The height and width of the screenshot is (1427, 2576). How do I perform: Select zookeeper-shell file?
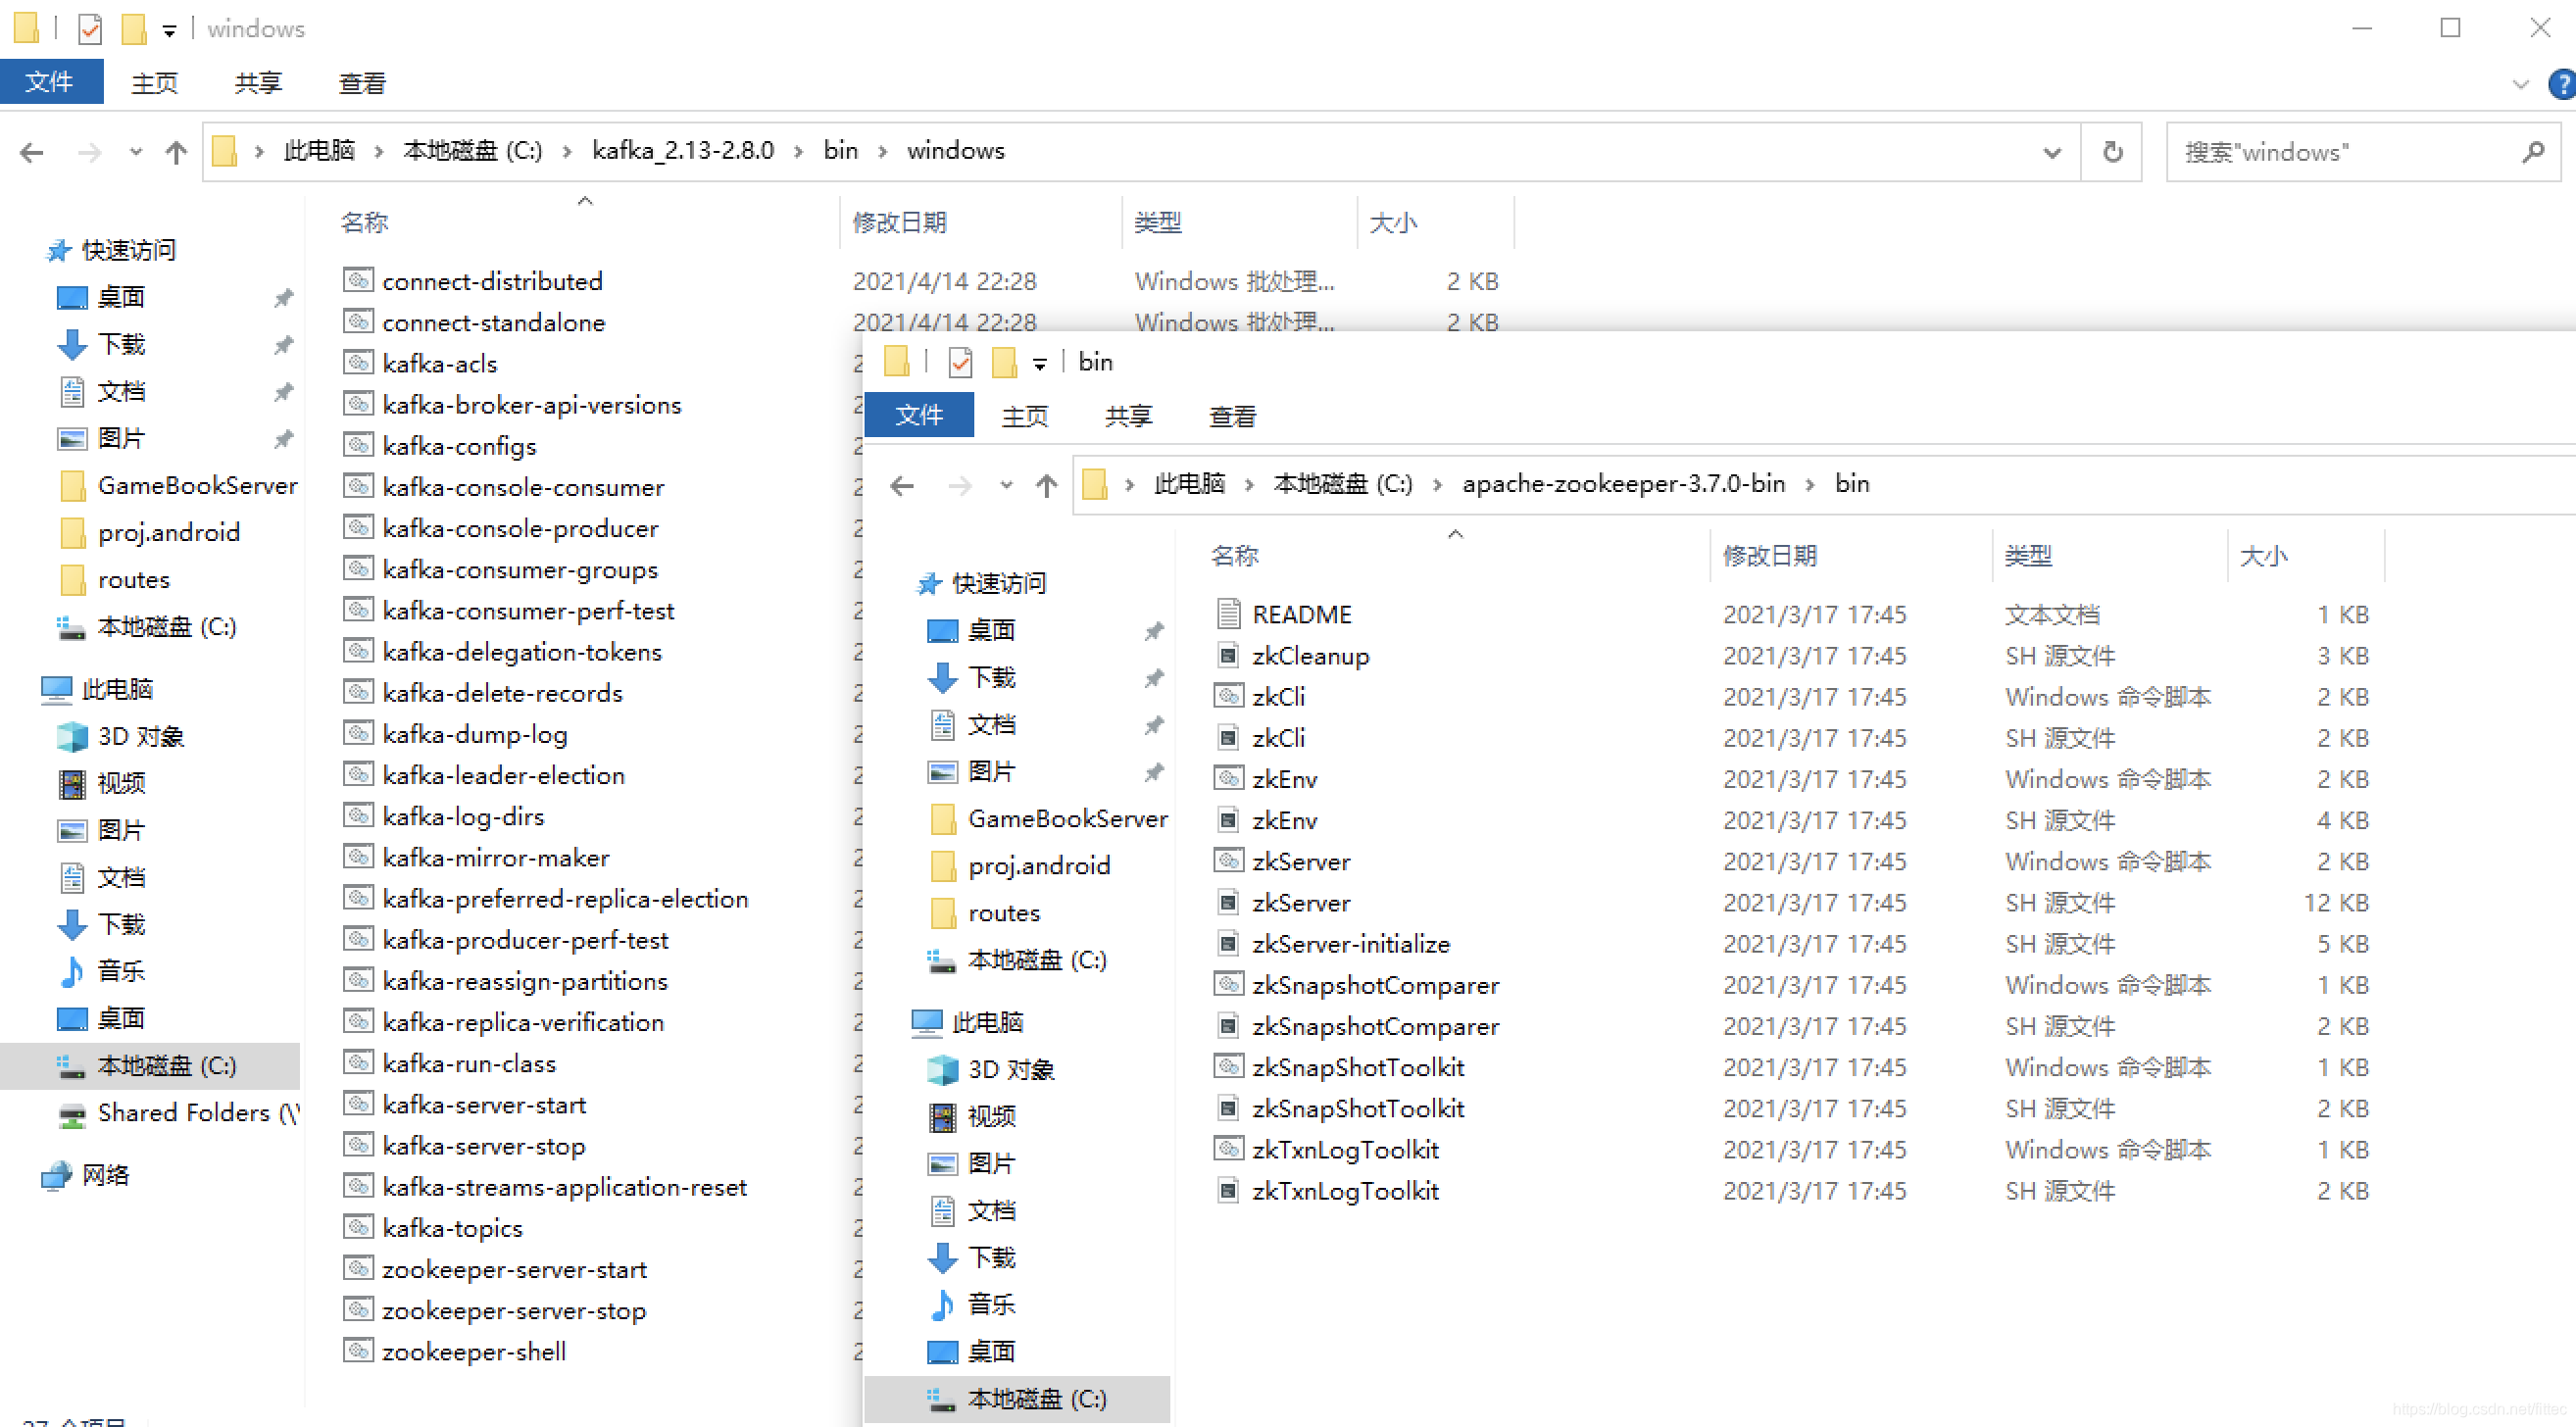(473, 1351)
